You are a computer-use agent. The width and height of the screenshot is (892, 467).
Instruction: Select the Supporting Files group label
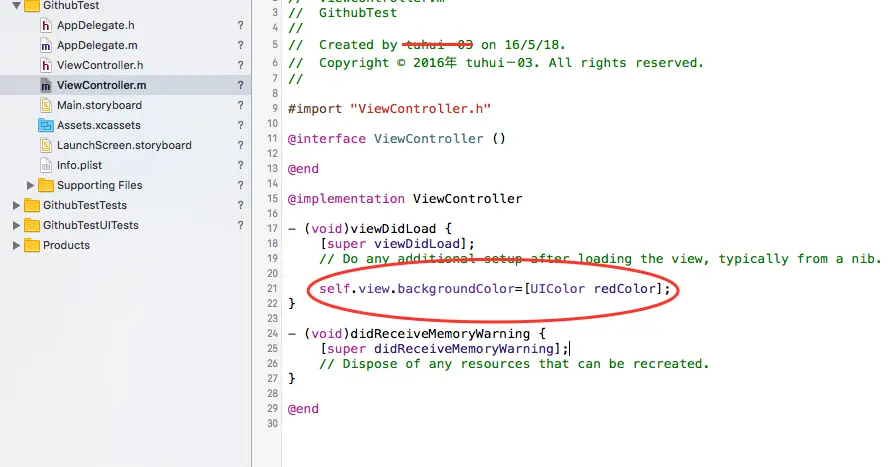[100, 185]
